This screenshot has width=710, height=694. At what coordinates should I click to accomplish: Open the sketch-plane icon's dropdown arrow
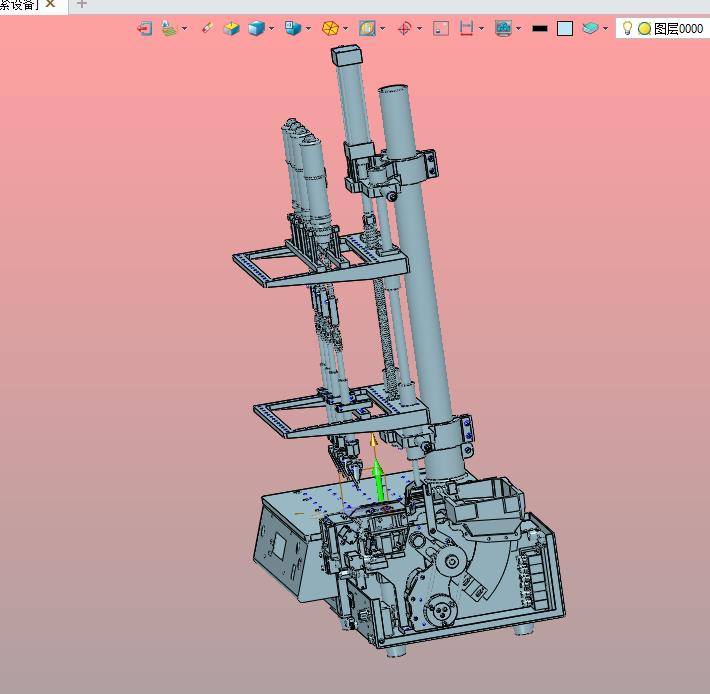click(x=184, y=29)
